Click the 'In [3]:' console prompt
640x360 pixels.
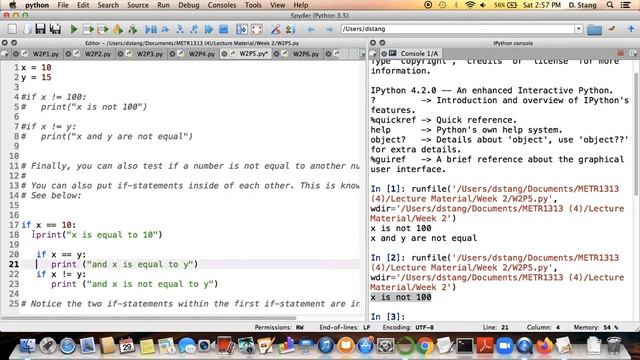388,317
